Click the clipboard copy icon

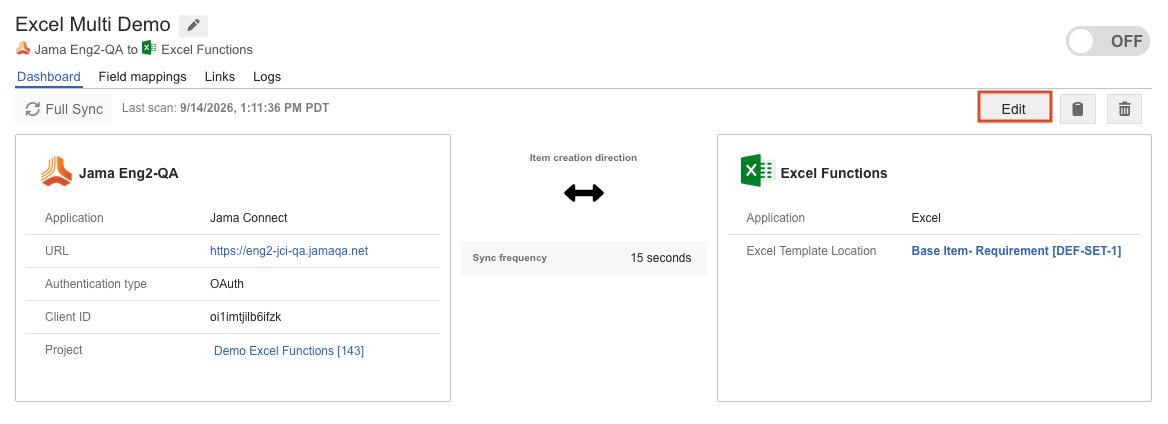click(x=1077, y=109)
